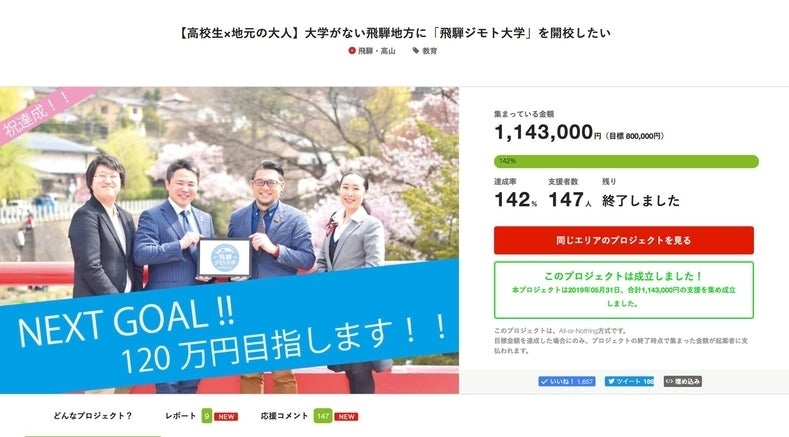Open the 飛騨・高山 area link

tap(376, 51)
